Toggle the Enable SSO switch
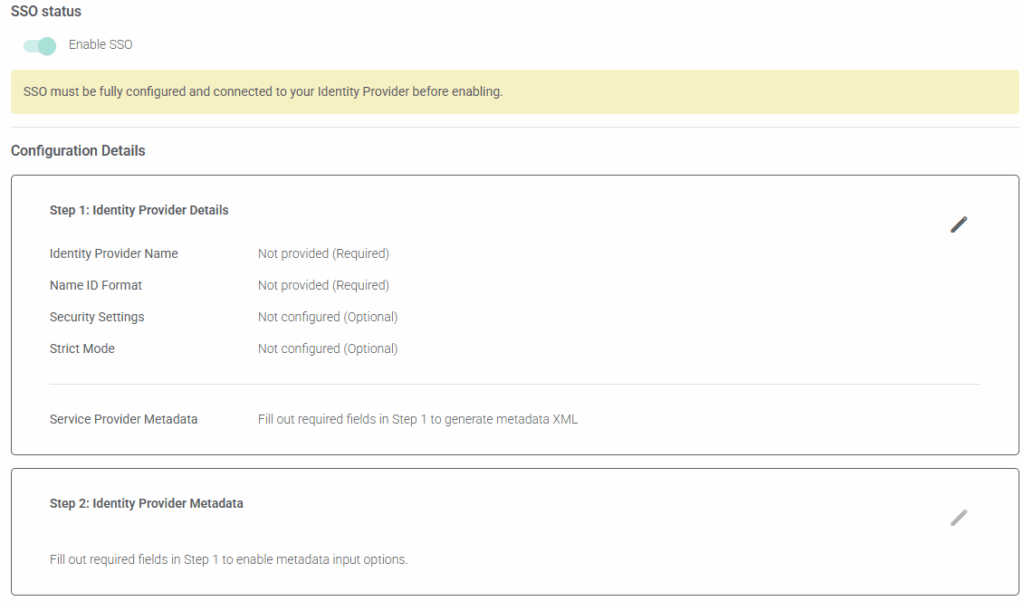 (40, 45)
